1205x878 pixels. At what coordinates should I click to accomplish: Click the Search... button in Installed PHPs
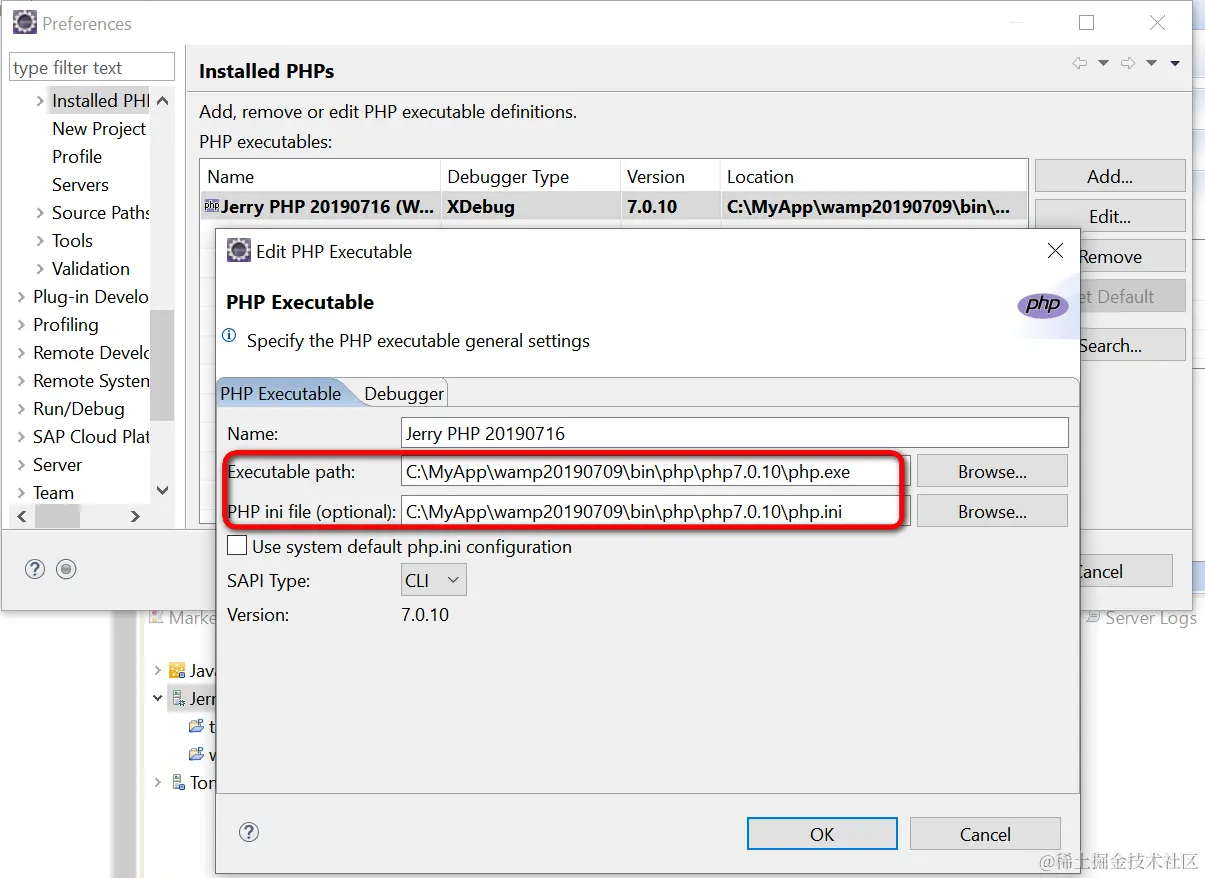pyautogui.click(x=1132, y=345)
